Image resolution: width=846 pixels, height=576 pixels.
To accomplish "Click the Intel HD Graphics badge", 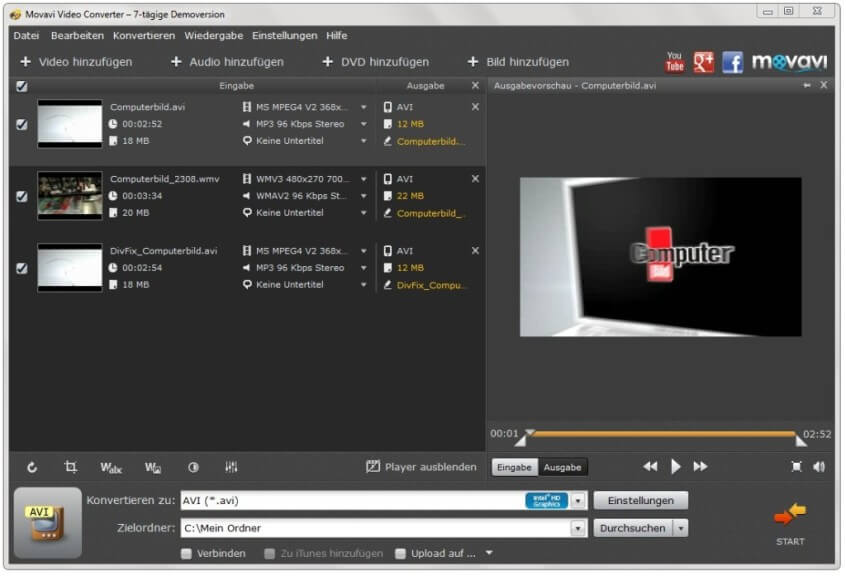I will coord(547,500).
